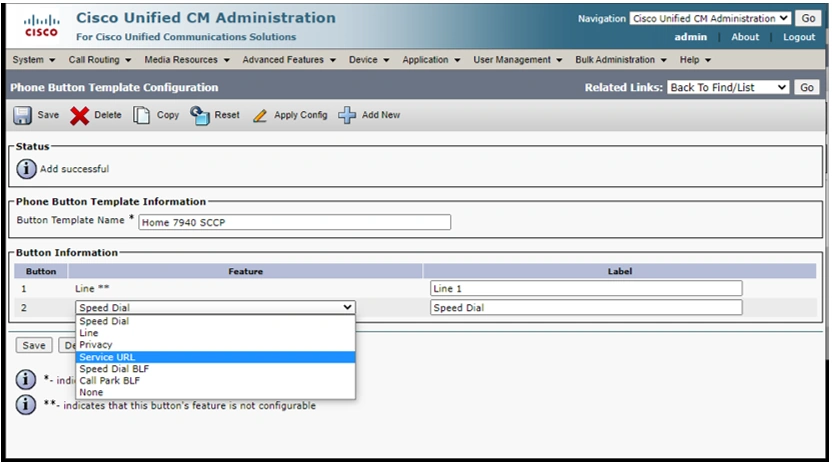Open the System menu
Image resolution: width=832 pixels, height=465 pixels.
click(33, 60)
